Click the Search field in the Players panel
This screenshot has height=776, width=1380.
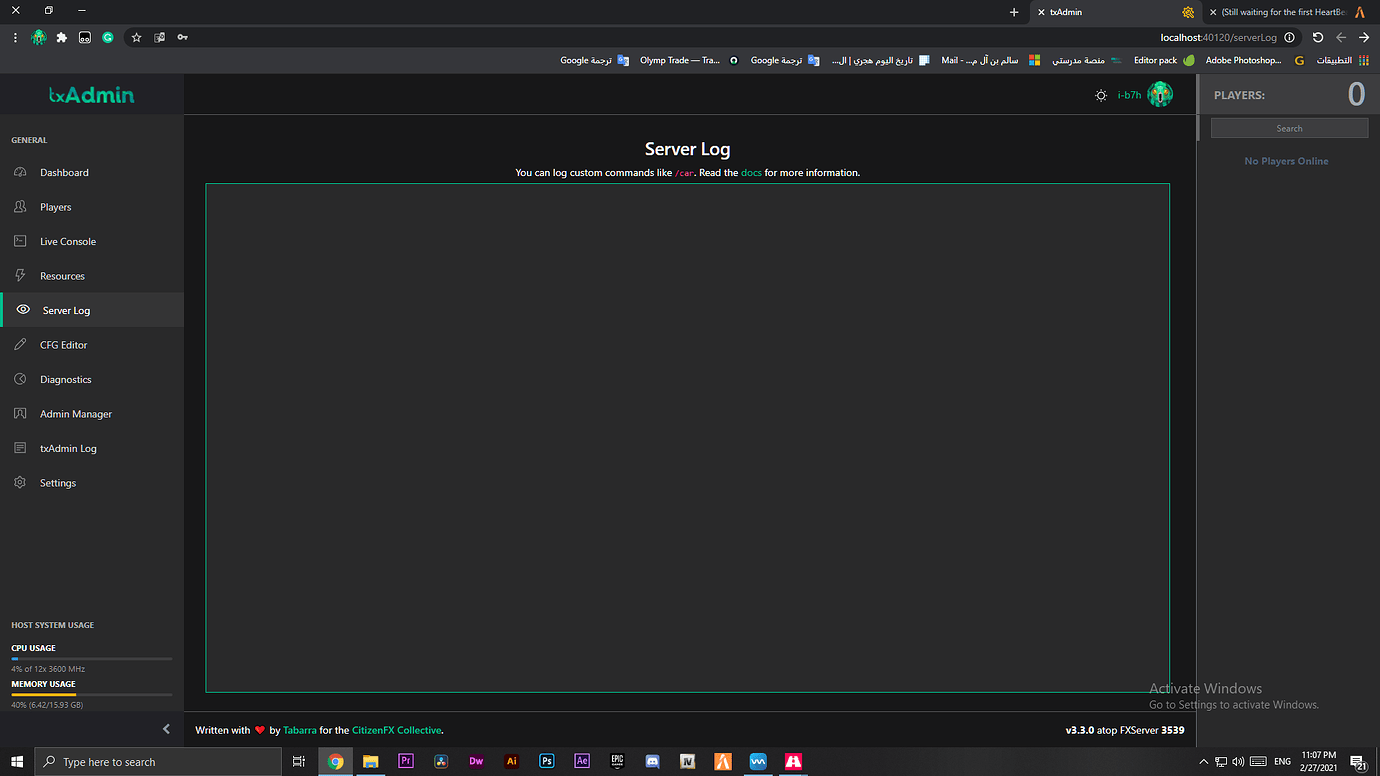pyautogui.click(x=1289, y=127)
